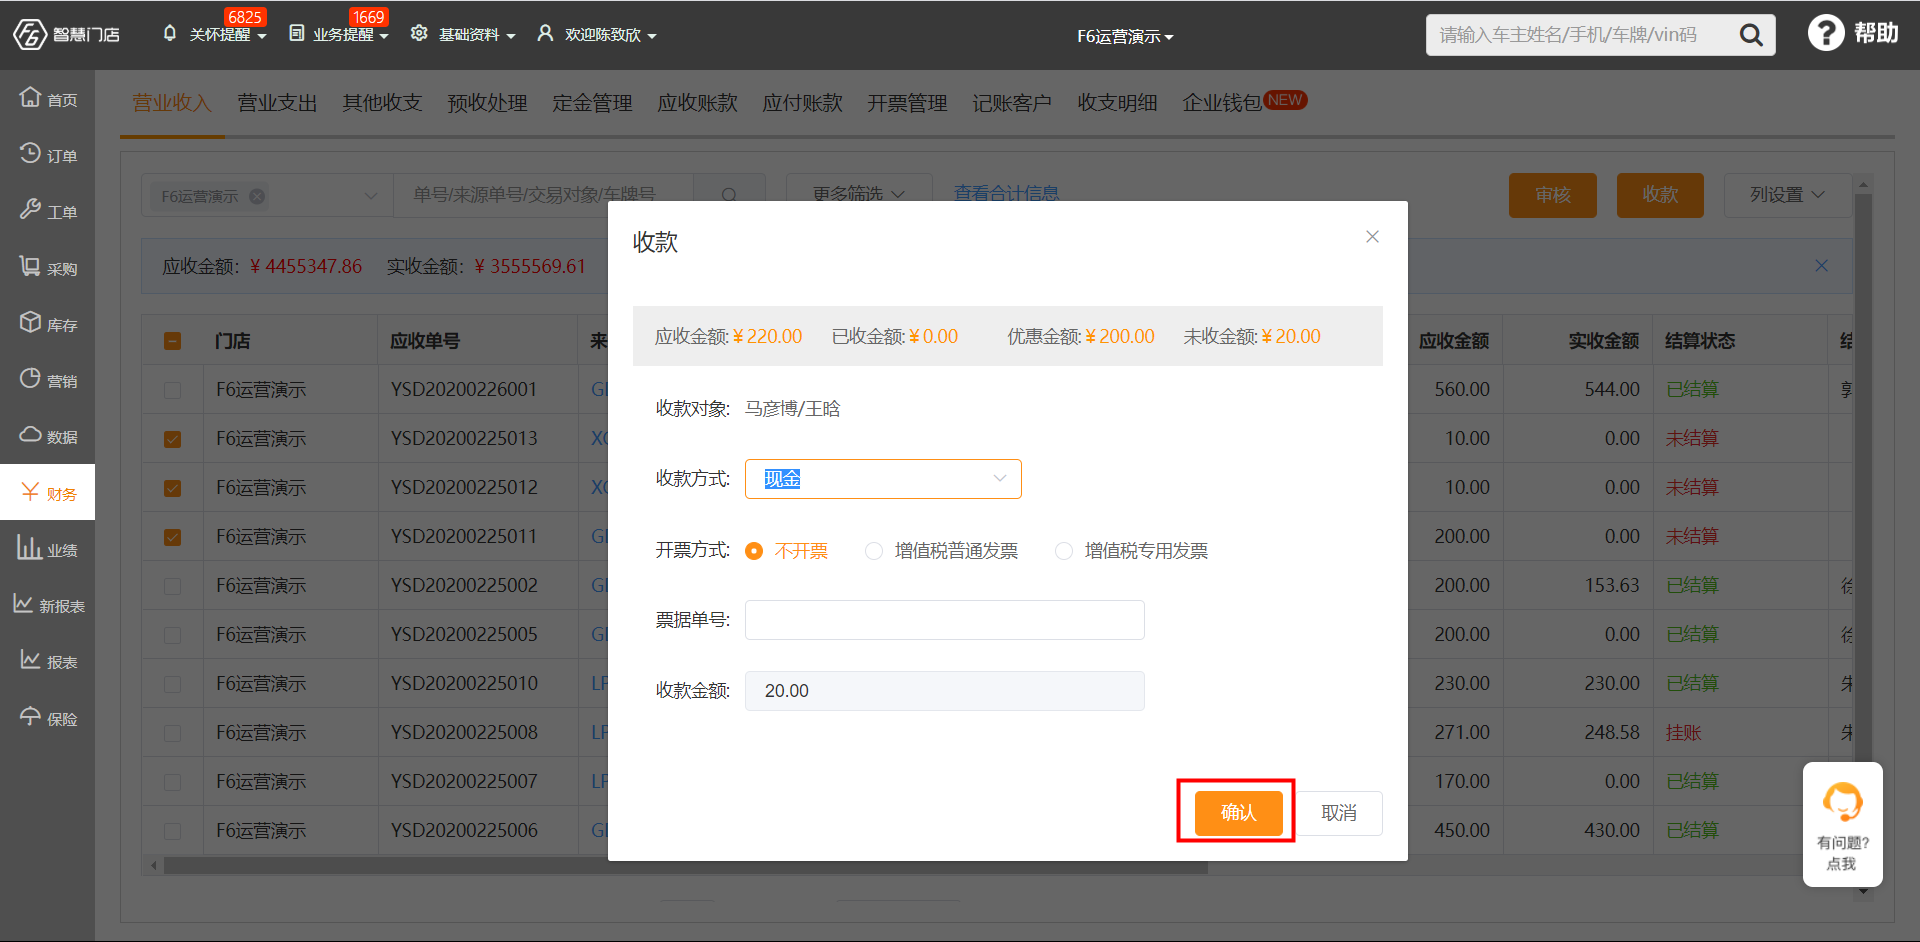1920x942 pixels.
Task: Open the 订单 orders sidebar icon
Action: [30, 153]
